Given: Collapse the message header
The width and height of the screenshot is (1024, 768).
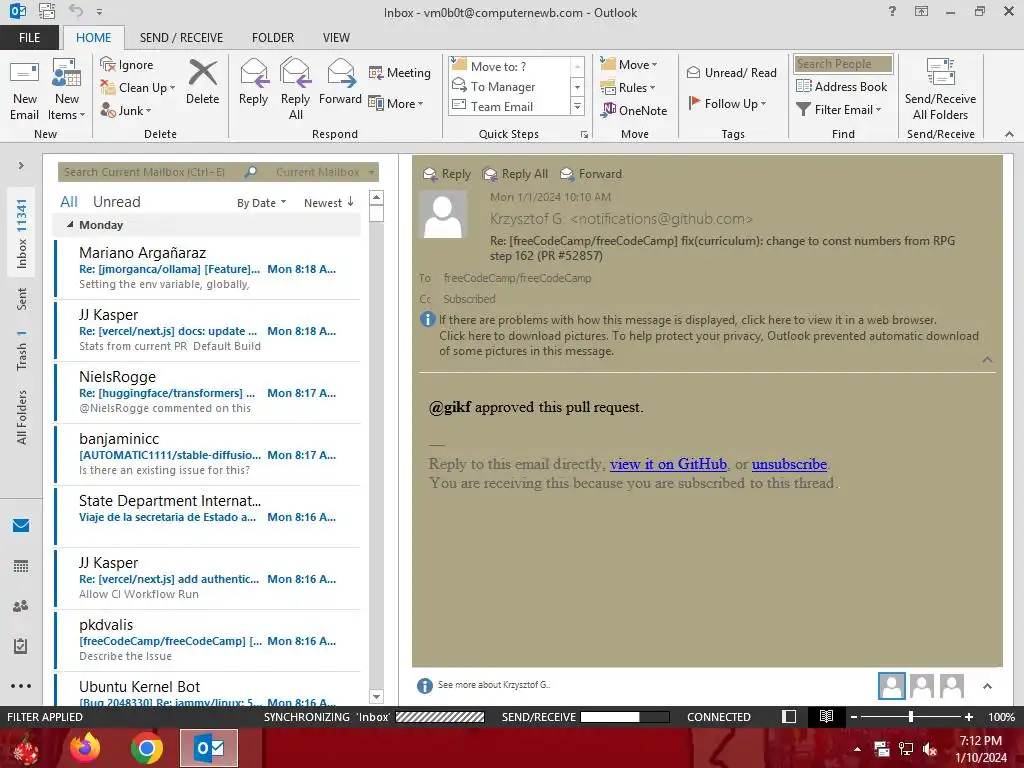Looking at the screenshot, I should 987,360.
